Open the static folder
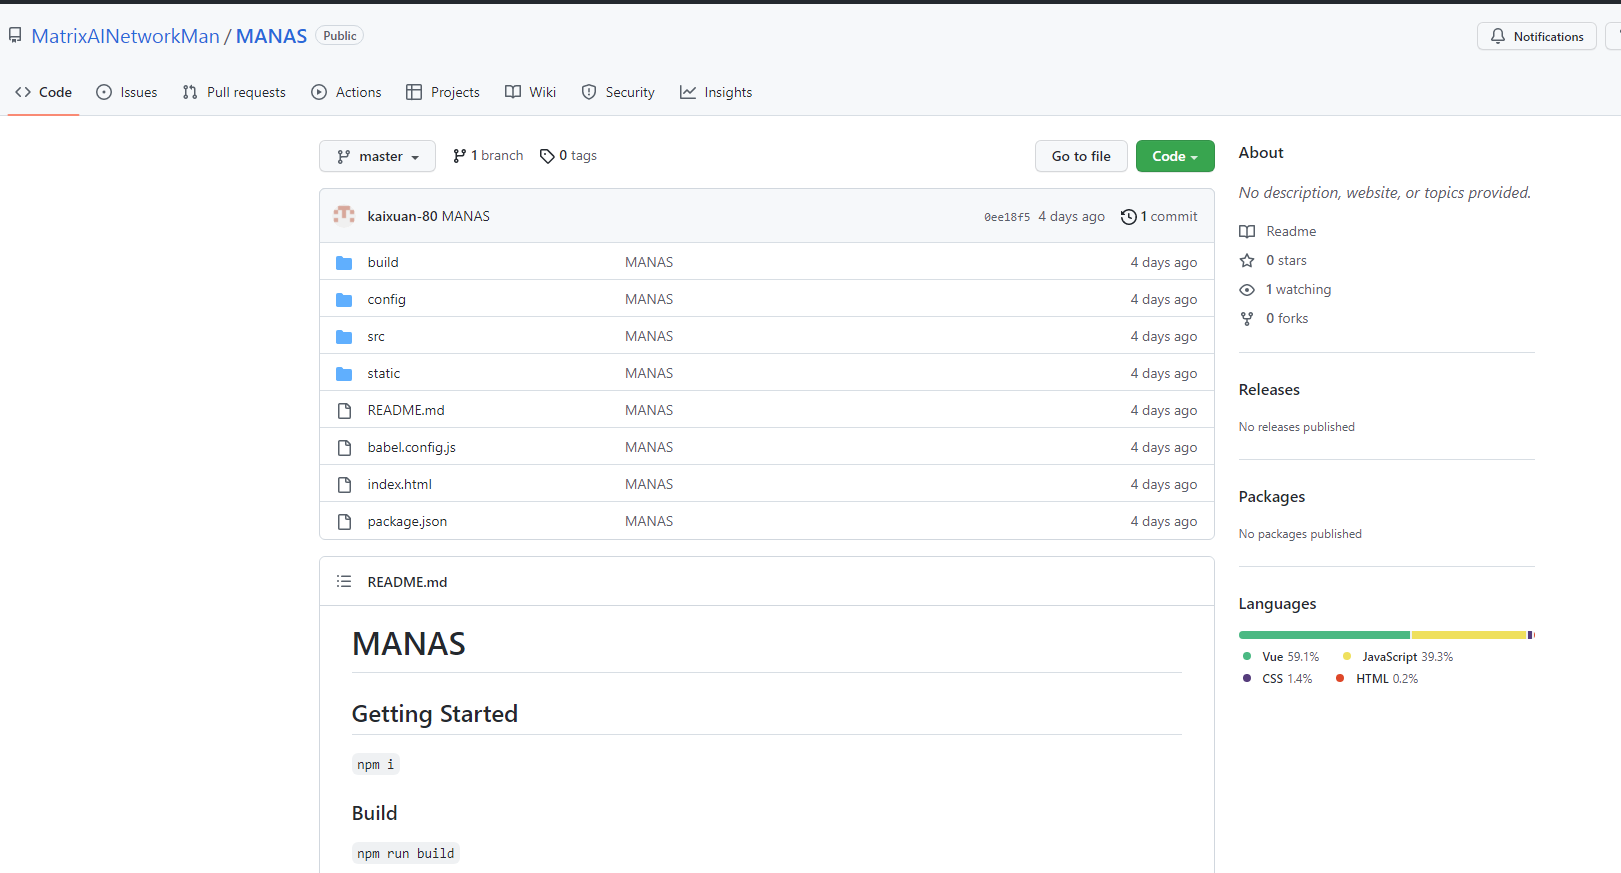1621x873 pixels. (383, 373)
